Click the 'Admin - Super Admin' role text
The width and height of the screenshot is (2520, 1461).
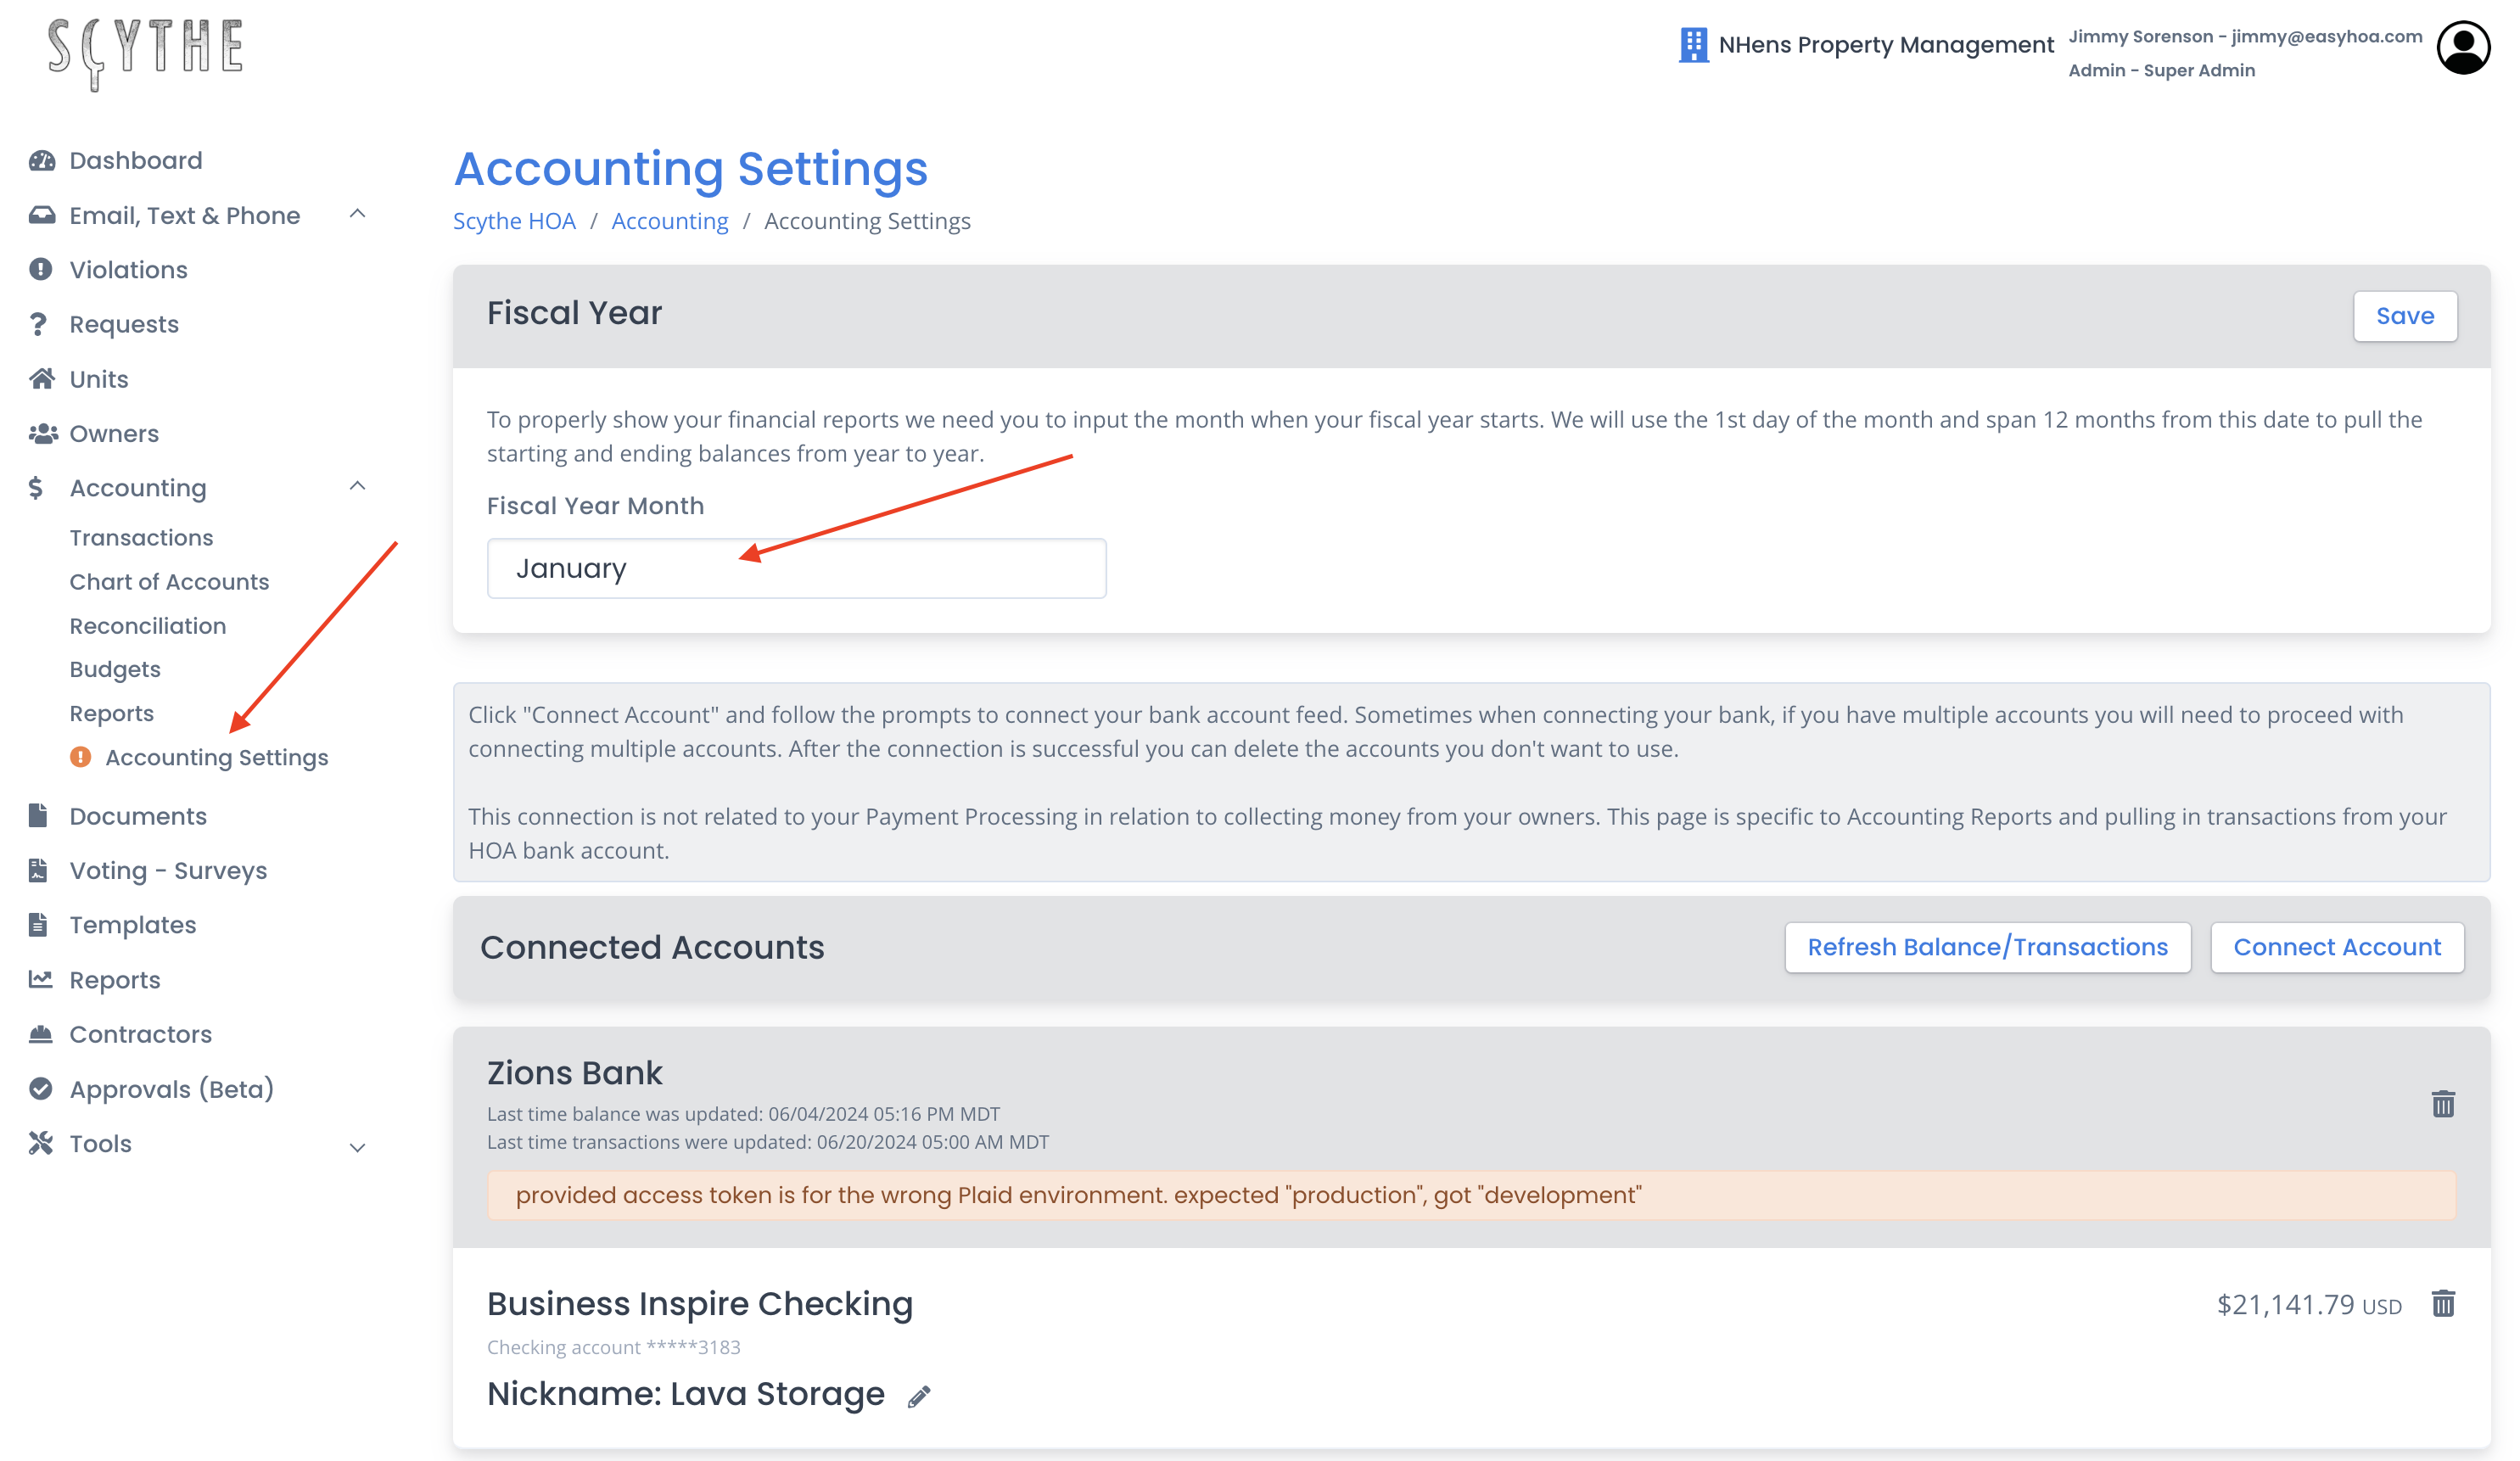tap(2161, 70)
